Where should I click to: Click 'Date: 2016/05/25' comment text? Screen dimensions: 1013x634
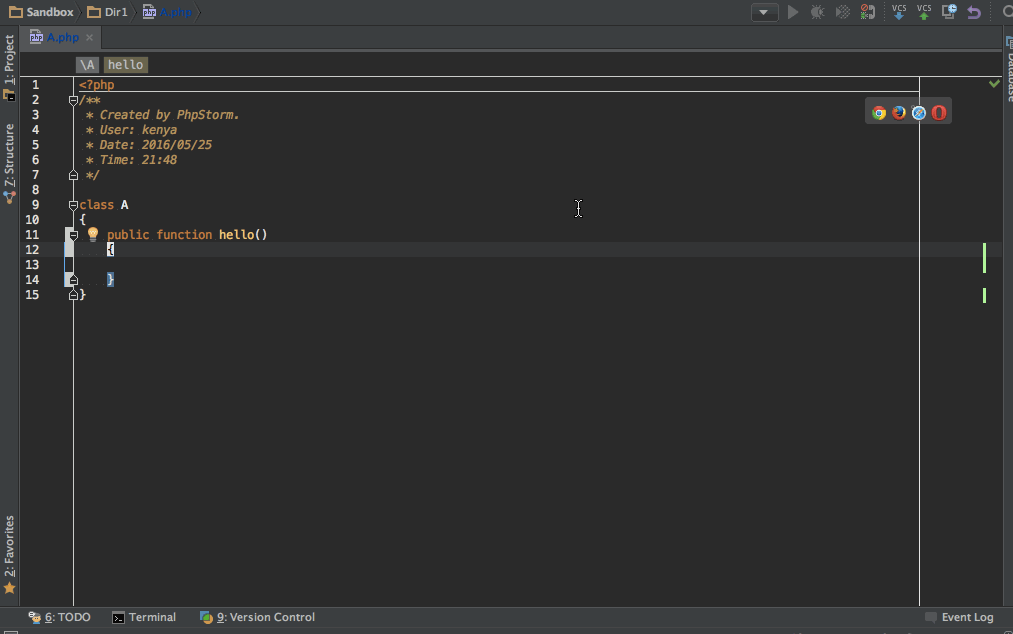click(x=156, y=145)
